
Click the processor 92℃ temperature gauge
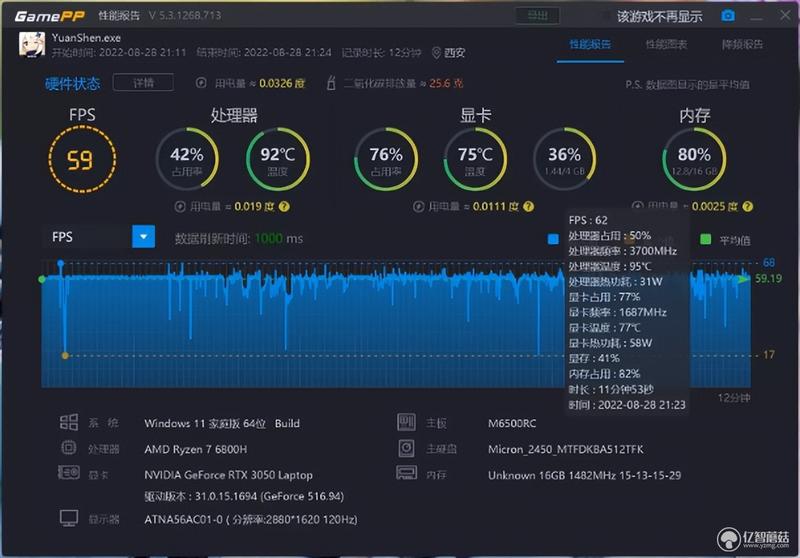tap(278, 159)
